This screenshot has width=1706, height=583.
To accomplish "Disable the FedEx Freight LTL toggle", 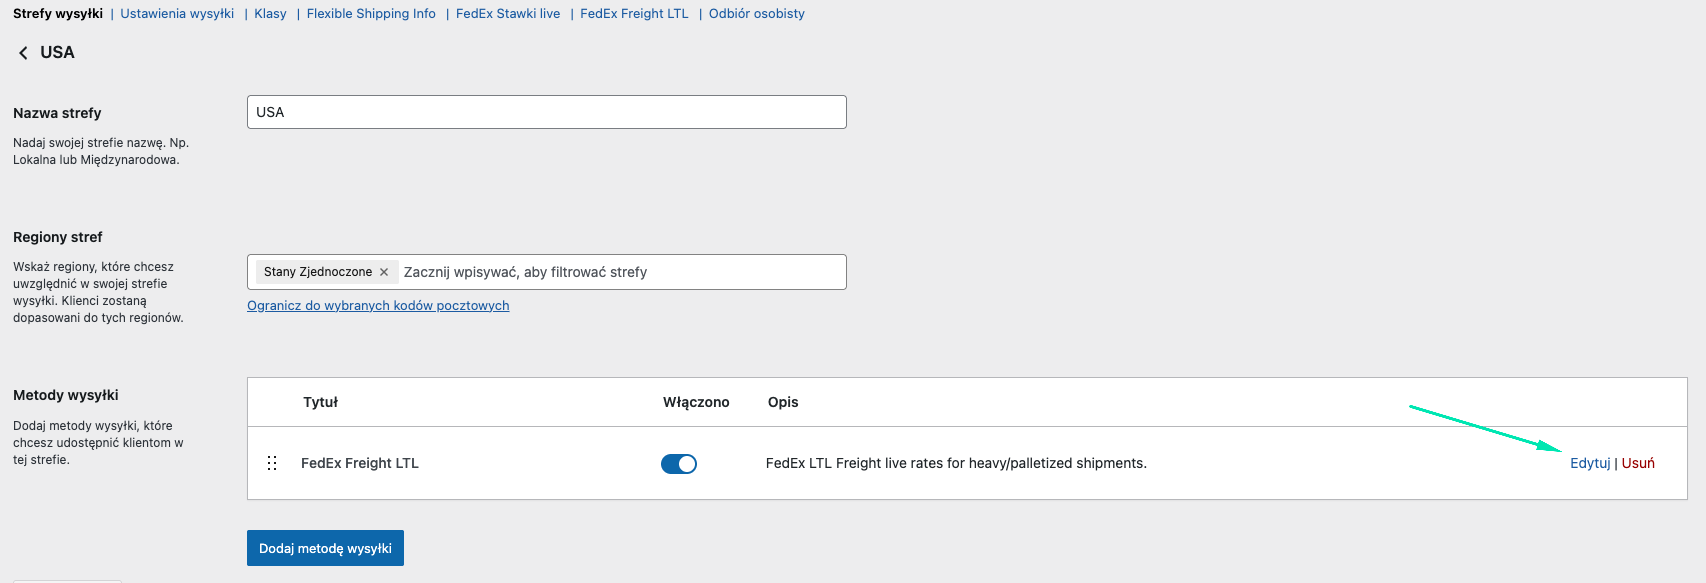I will pos(679,464).
